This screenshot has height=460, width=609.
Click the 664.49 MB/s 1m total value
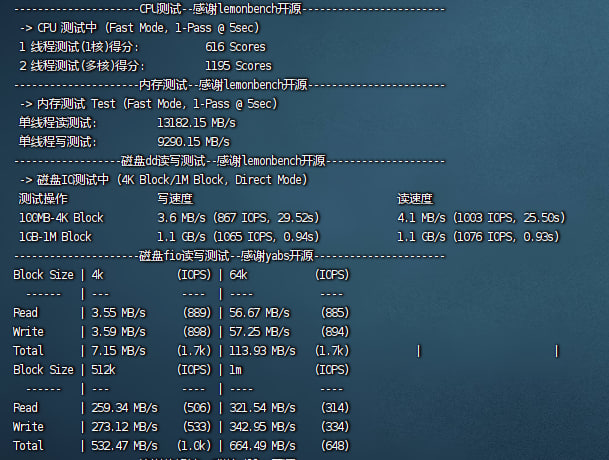[262, 446]
